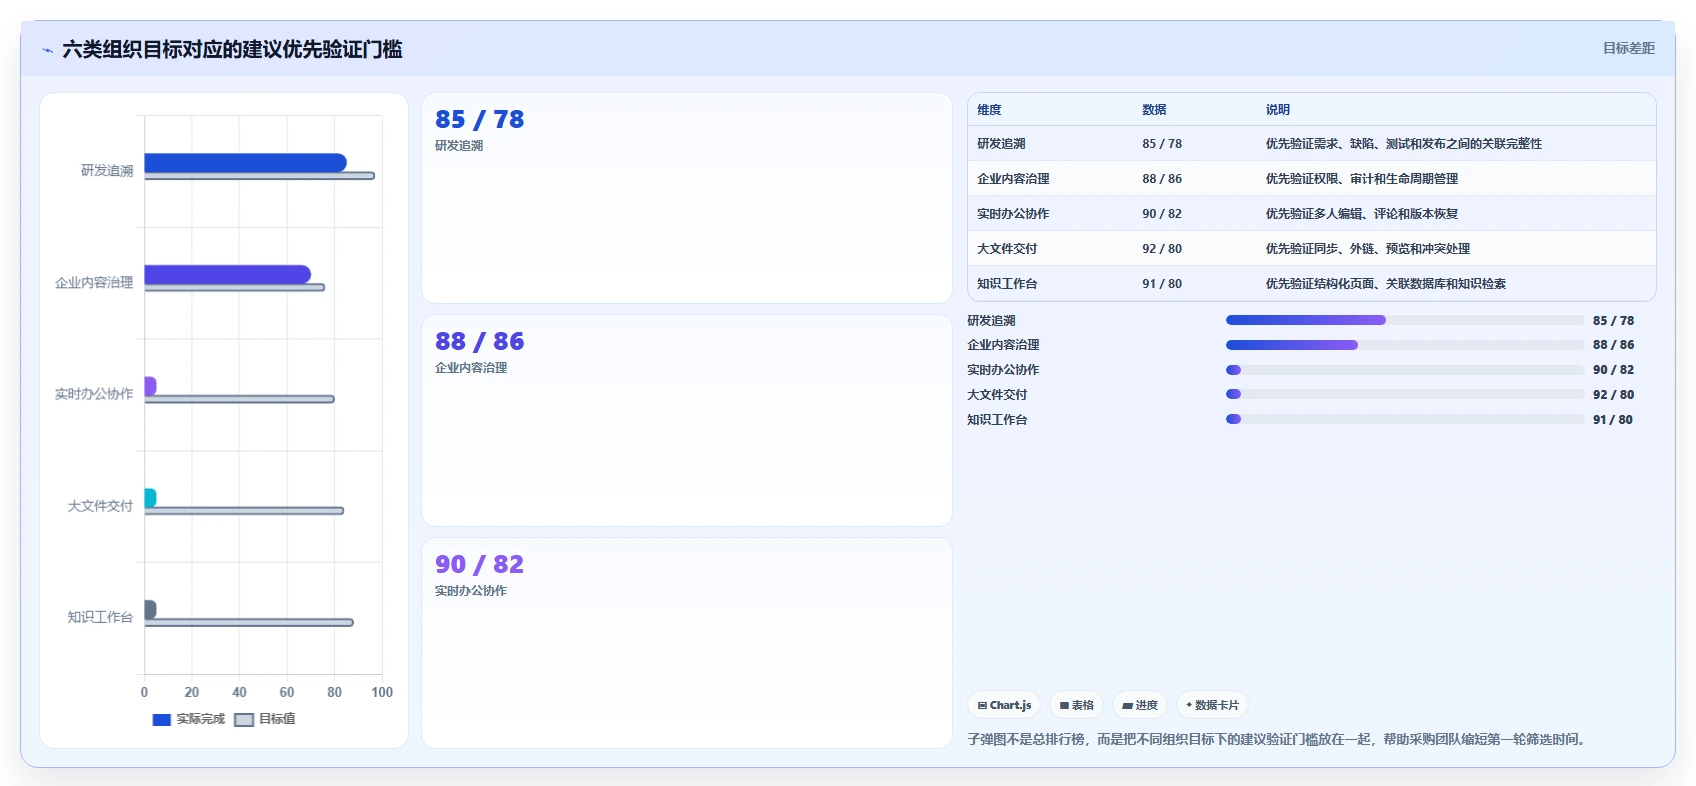Click the 92 / 80 value in the table
Screen dimensions: 1696x786
point(1162,249)
